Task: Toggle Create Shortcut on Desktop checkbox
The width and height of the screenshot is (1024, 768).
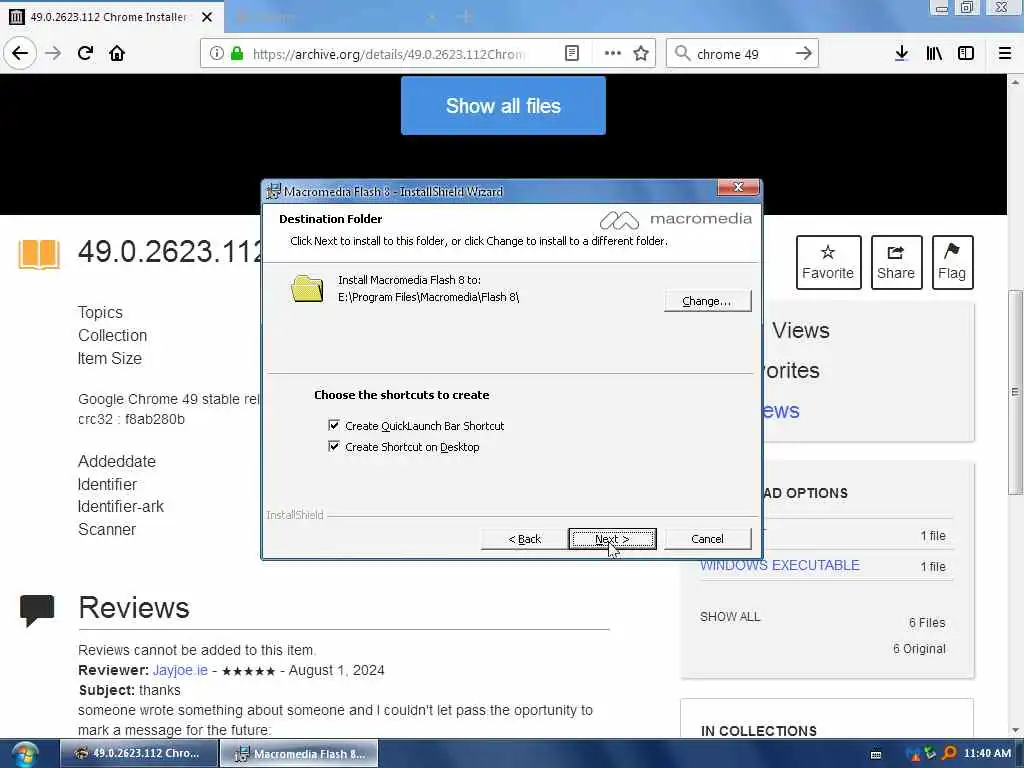Action: coord(334,446)
